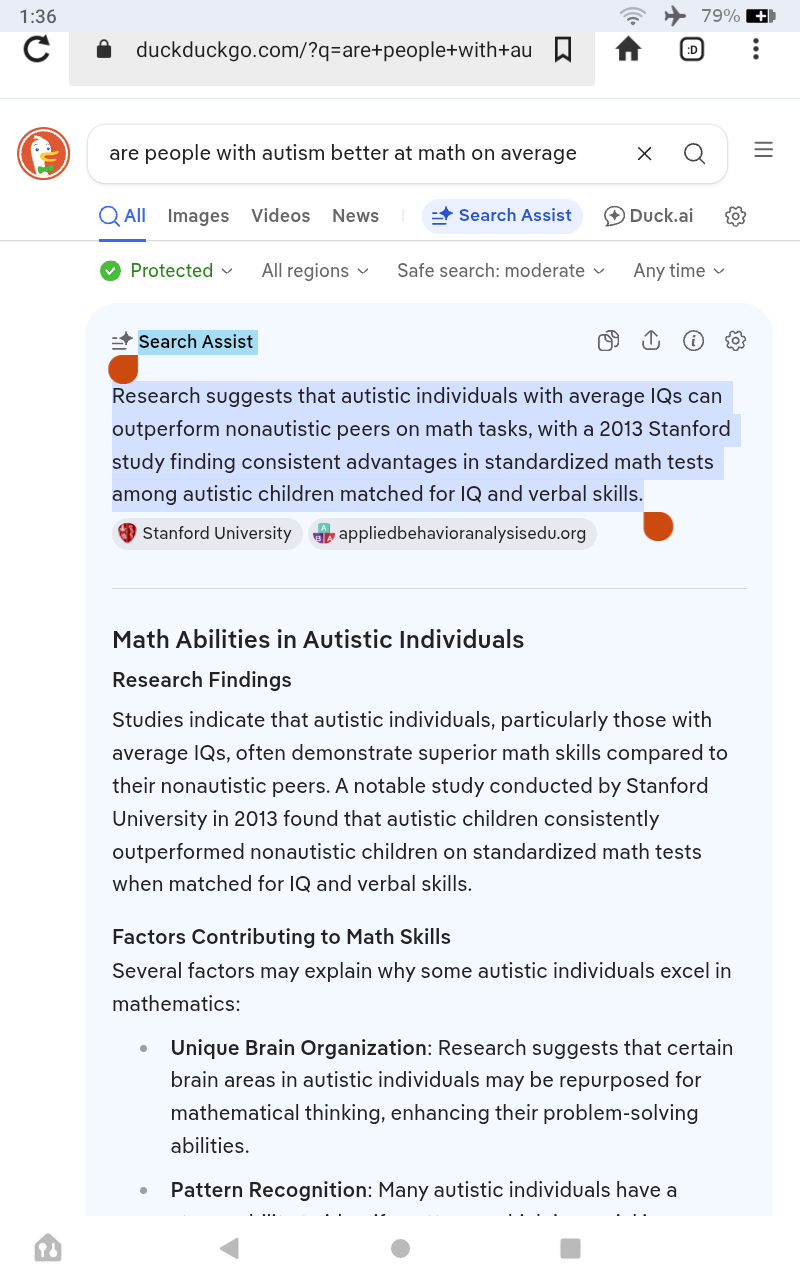Expand the All regions dropdown
Viewport: 800px width, 1280px height.
pos(315,271)
